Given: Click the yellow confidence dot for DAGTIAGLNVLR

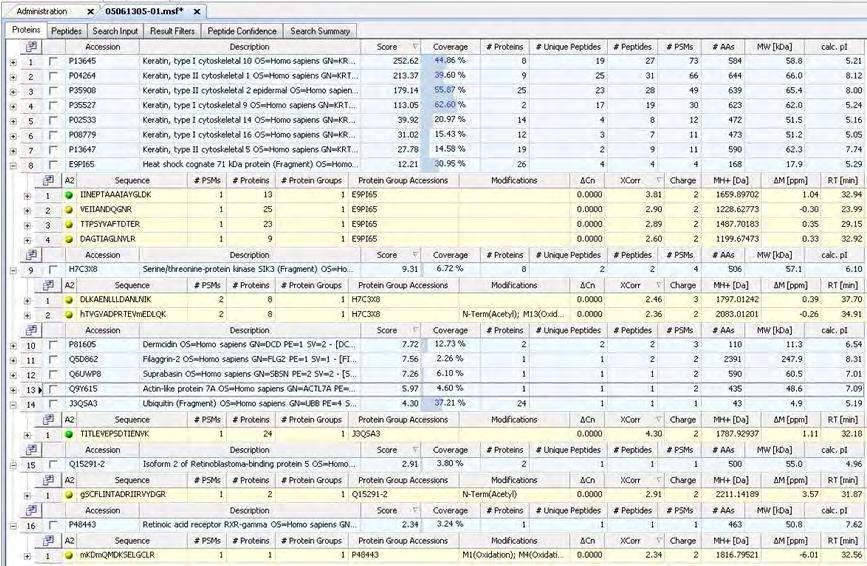Looking at the screenshot, I should point(69,239).
